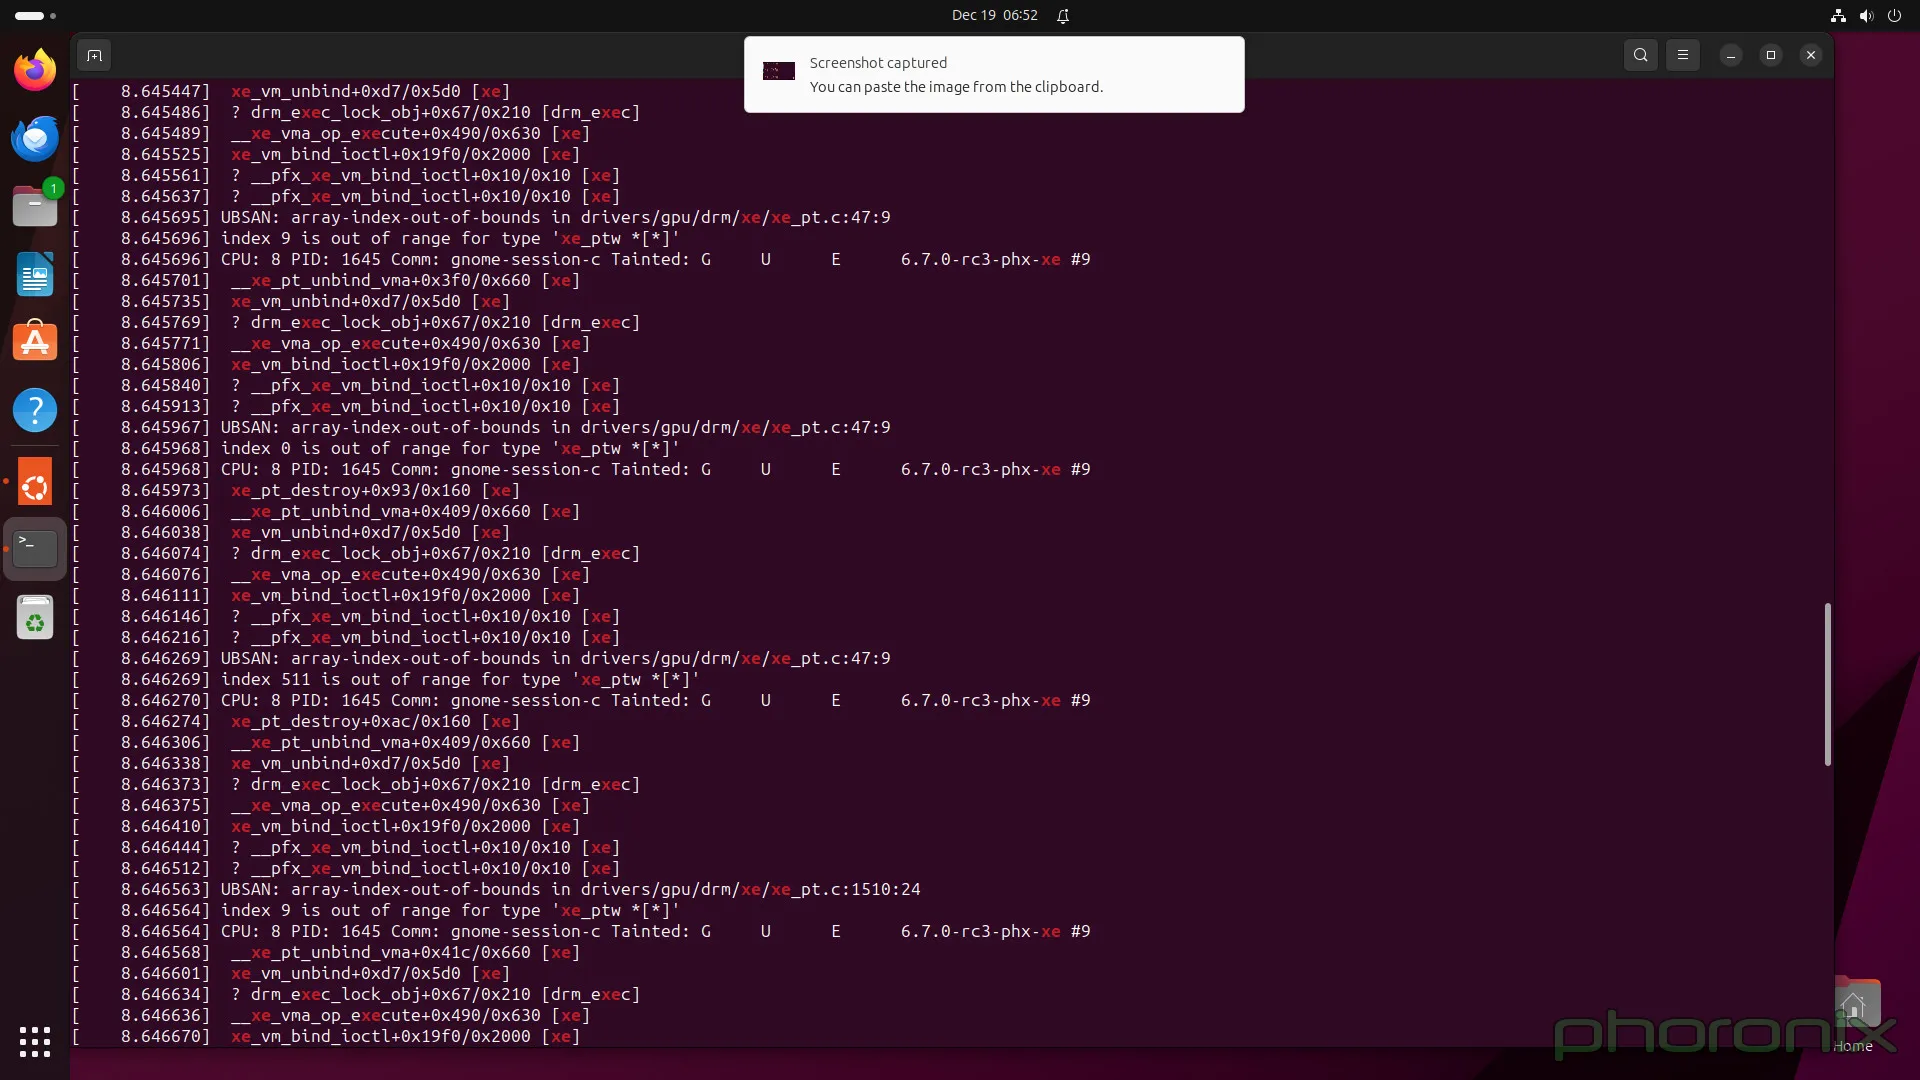1920x1080 pixels.
Task: Click the Activities workspace indicator
Action: tap(35, 15)
